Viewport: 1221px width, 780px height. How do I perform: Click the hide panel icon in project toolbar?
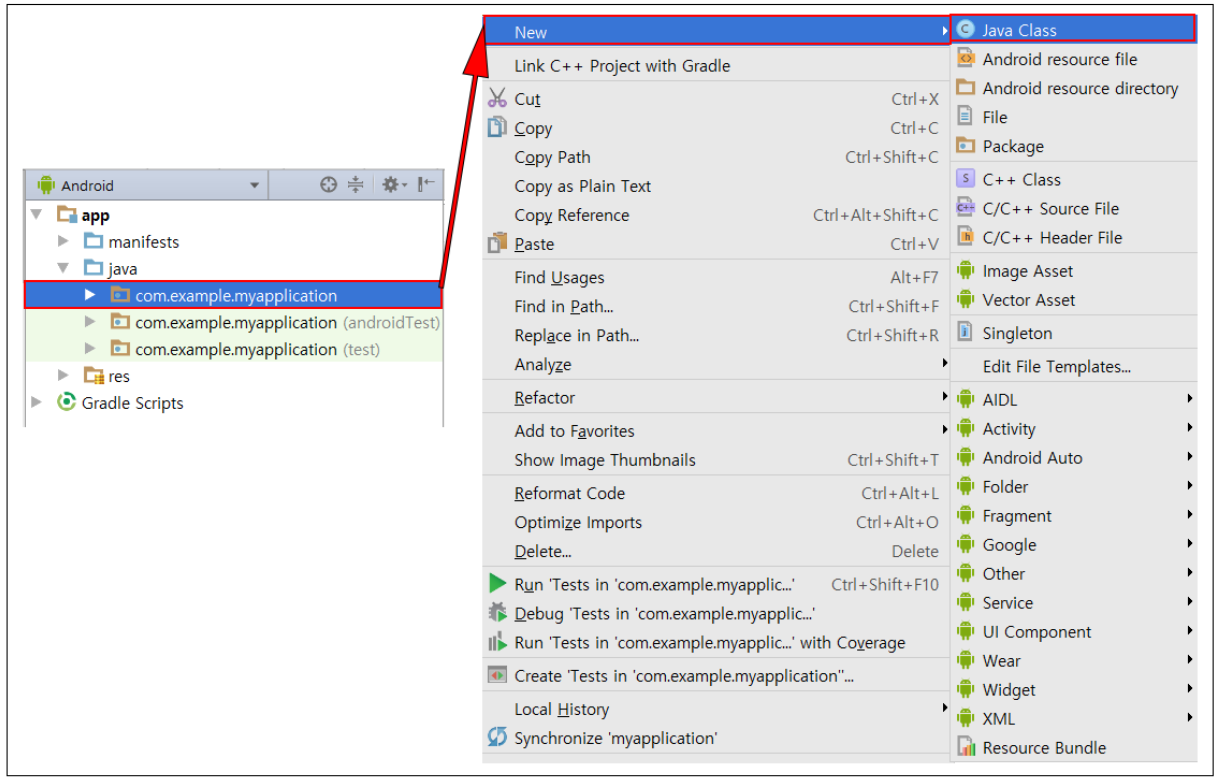pos(427,185)
